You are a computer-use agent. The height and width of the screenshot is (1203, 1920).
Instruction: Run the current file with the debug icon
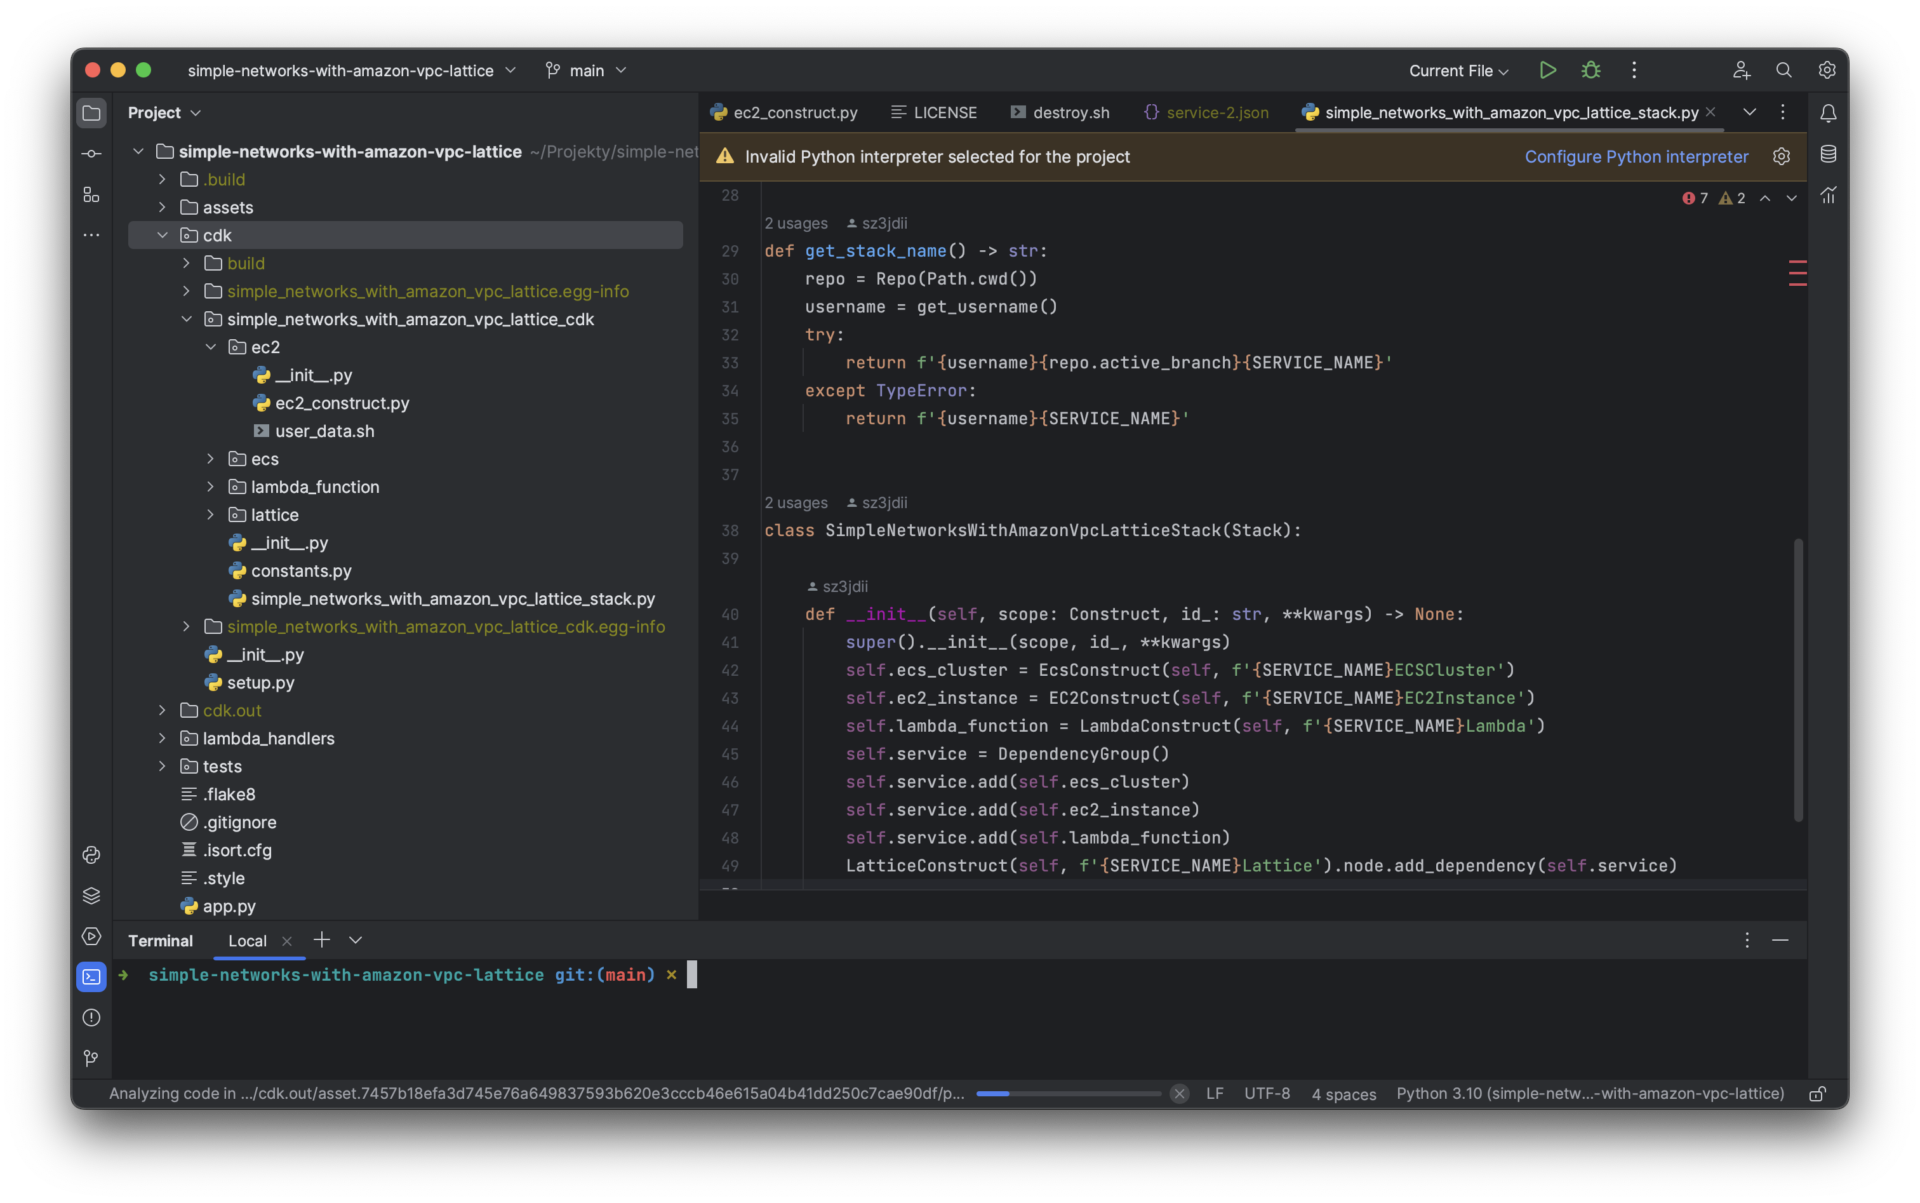coord(1590,70)
